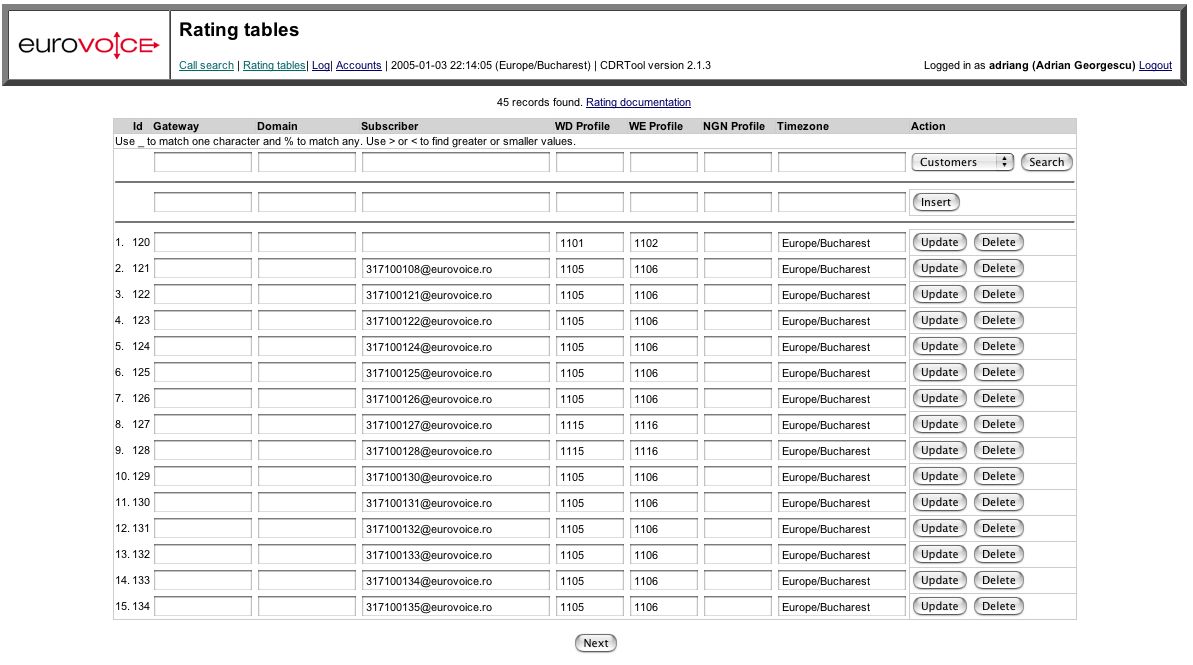Update the 317100124@eurovoice.ro record

pyautogui.click(x=940, y=346)
